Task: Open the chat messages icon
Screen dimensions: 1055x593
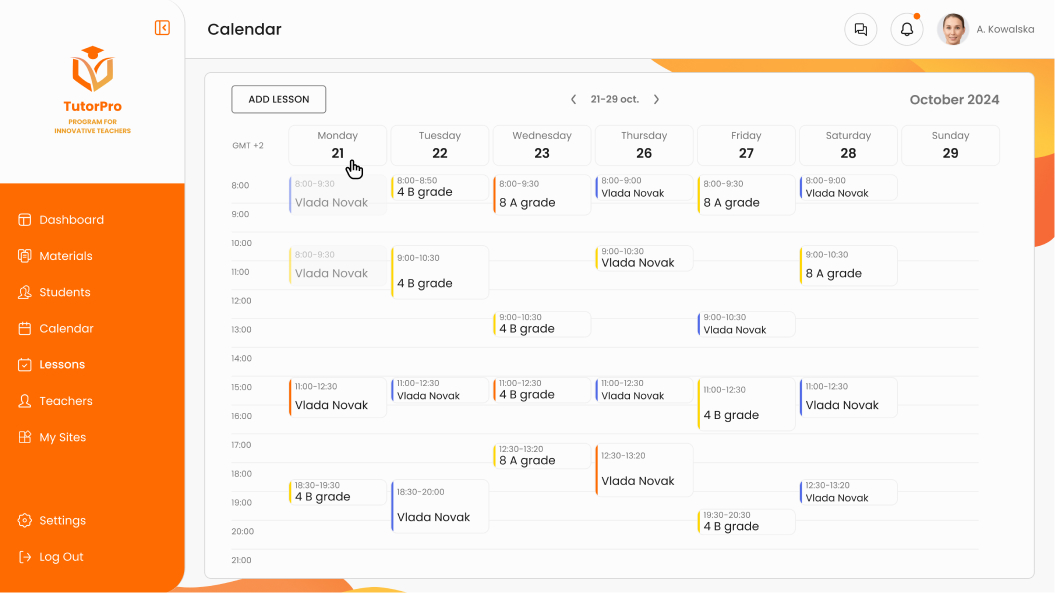Action: click(861, 29)
